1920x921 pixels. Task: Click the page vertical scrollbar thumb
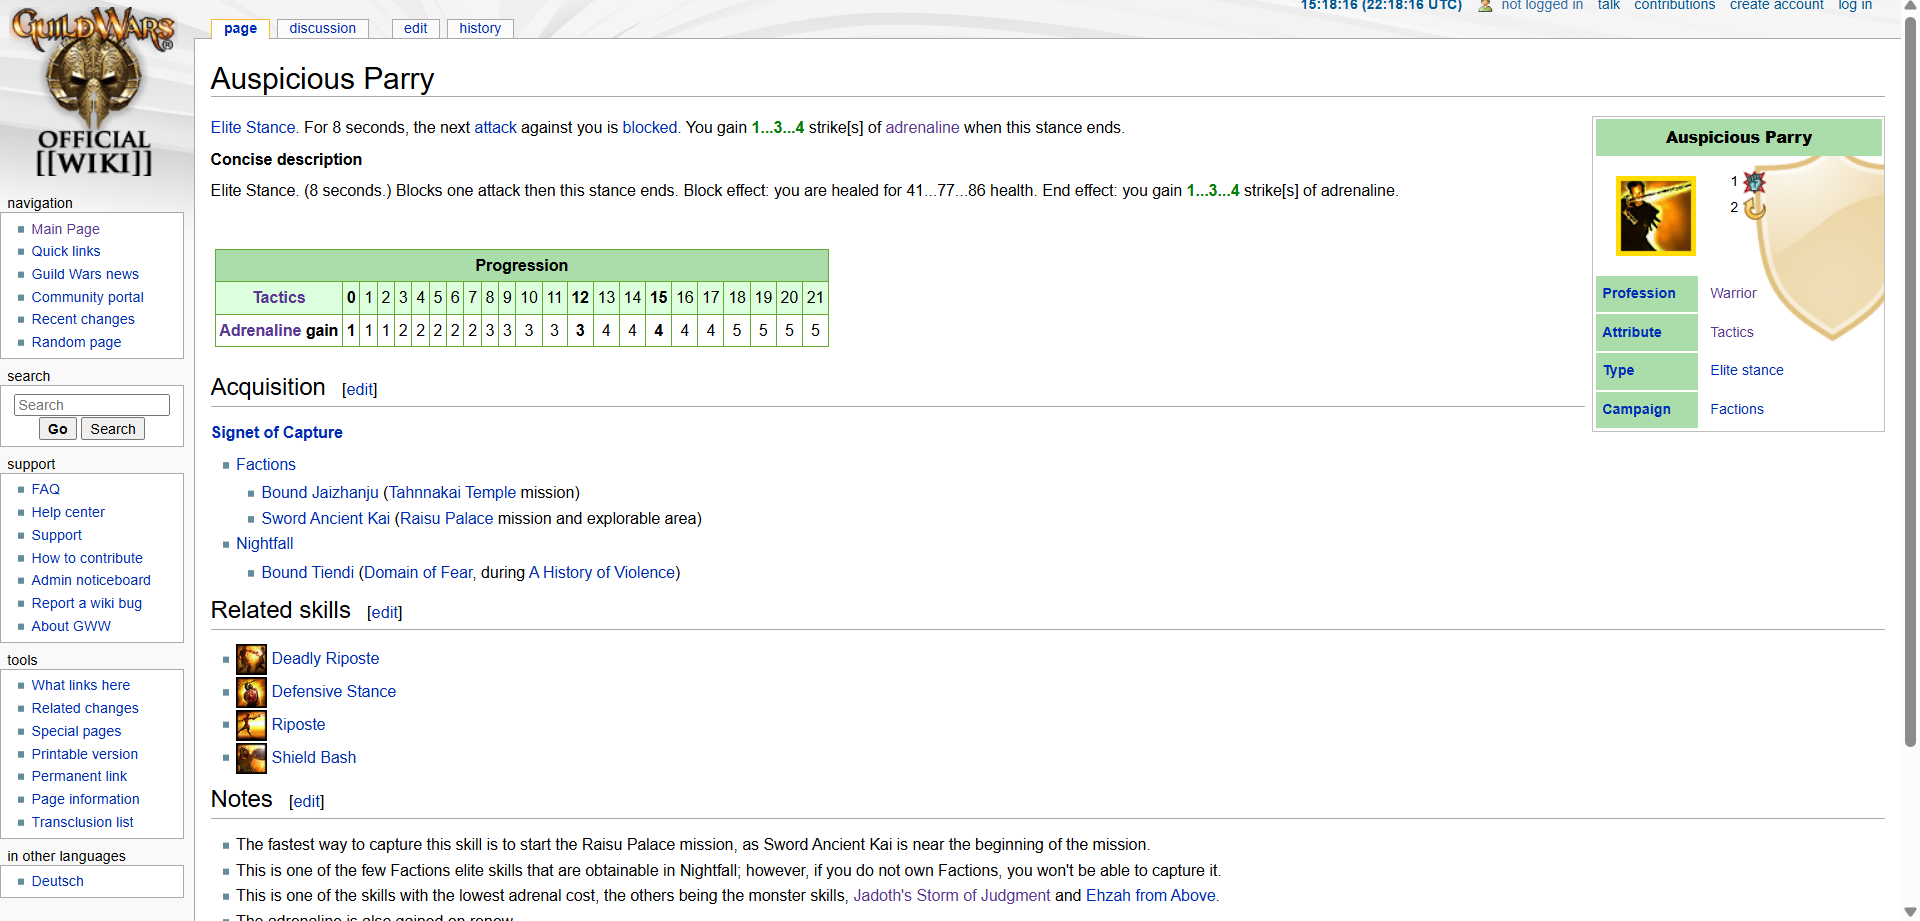(1911, 380)
